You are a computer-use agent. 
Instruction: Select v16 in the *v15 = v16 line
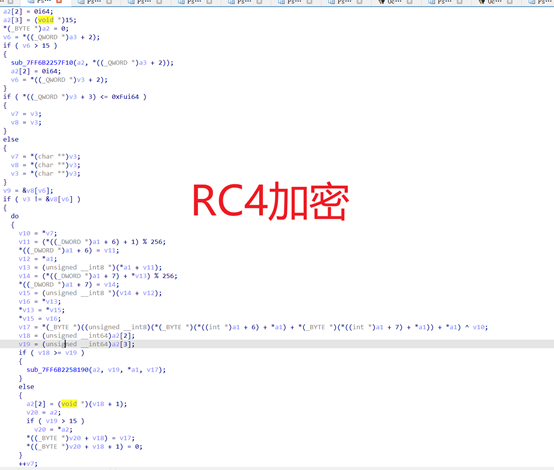click(52, 318)
